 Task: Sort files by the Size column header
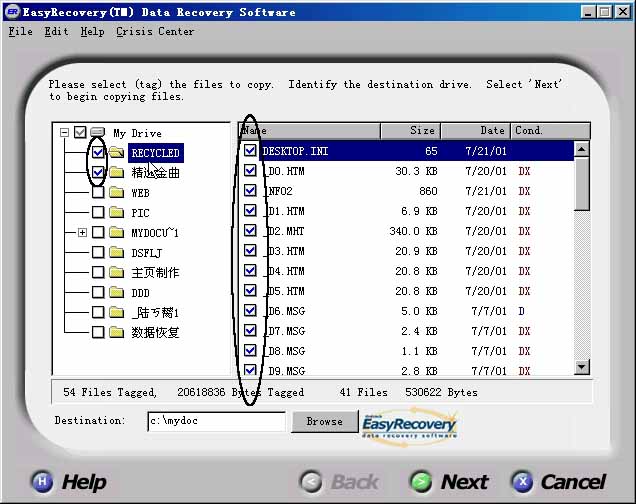[410, 131]
